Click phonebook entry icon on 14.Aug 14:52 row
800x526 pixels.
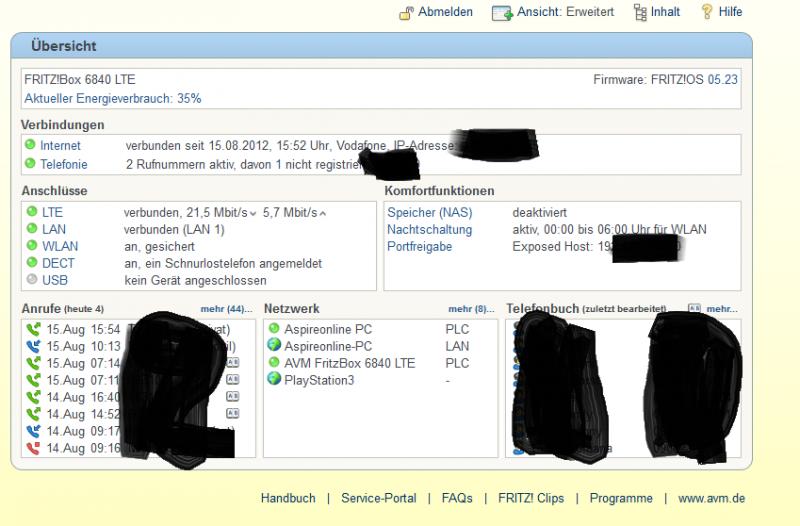point(233,413)
